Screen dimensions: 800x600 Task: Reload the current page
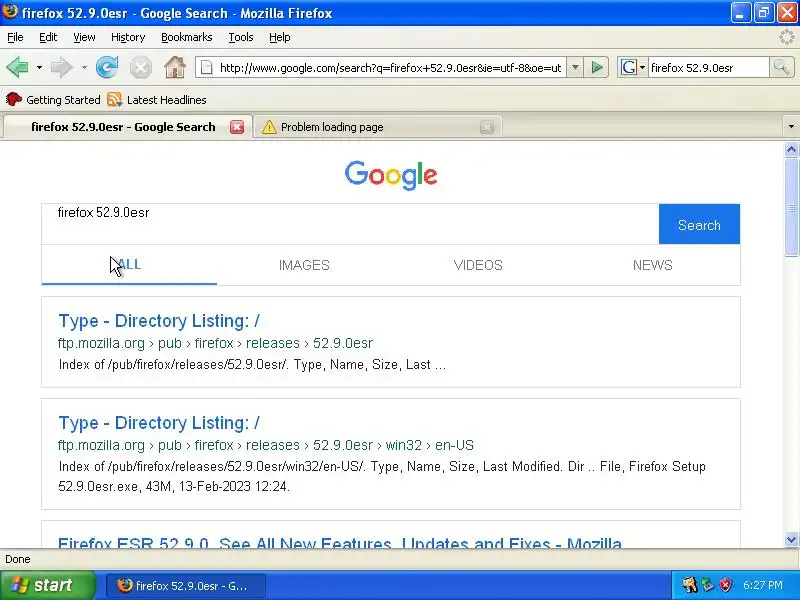coord(107,67)
